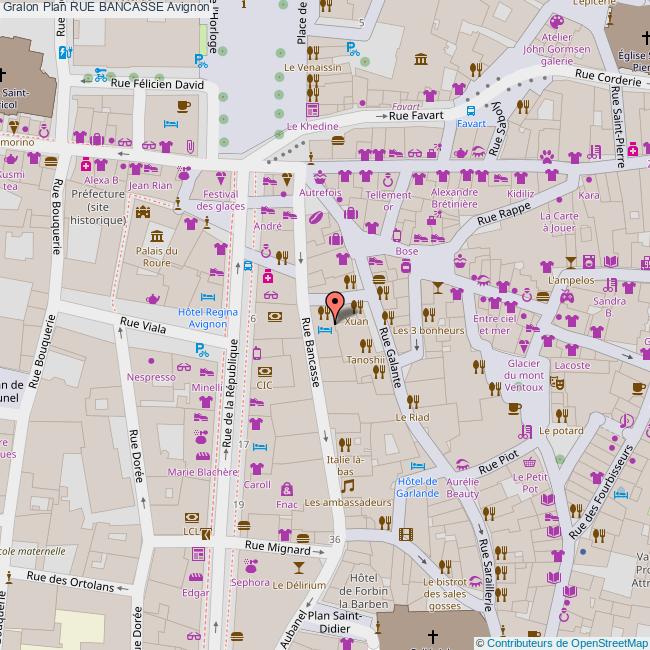Click the Le bistrot des sales gosses label
This screenshot has width=650, height=650.
(x=444, y=594)
